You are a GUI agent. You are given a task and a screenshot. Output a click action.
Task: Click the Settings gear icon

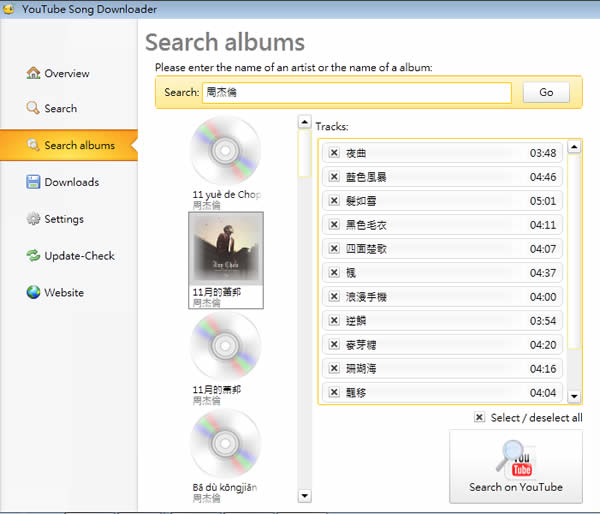(x=33, y=219)
